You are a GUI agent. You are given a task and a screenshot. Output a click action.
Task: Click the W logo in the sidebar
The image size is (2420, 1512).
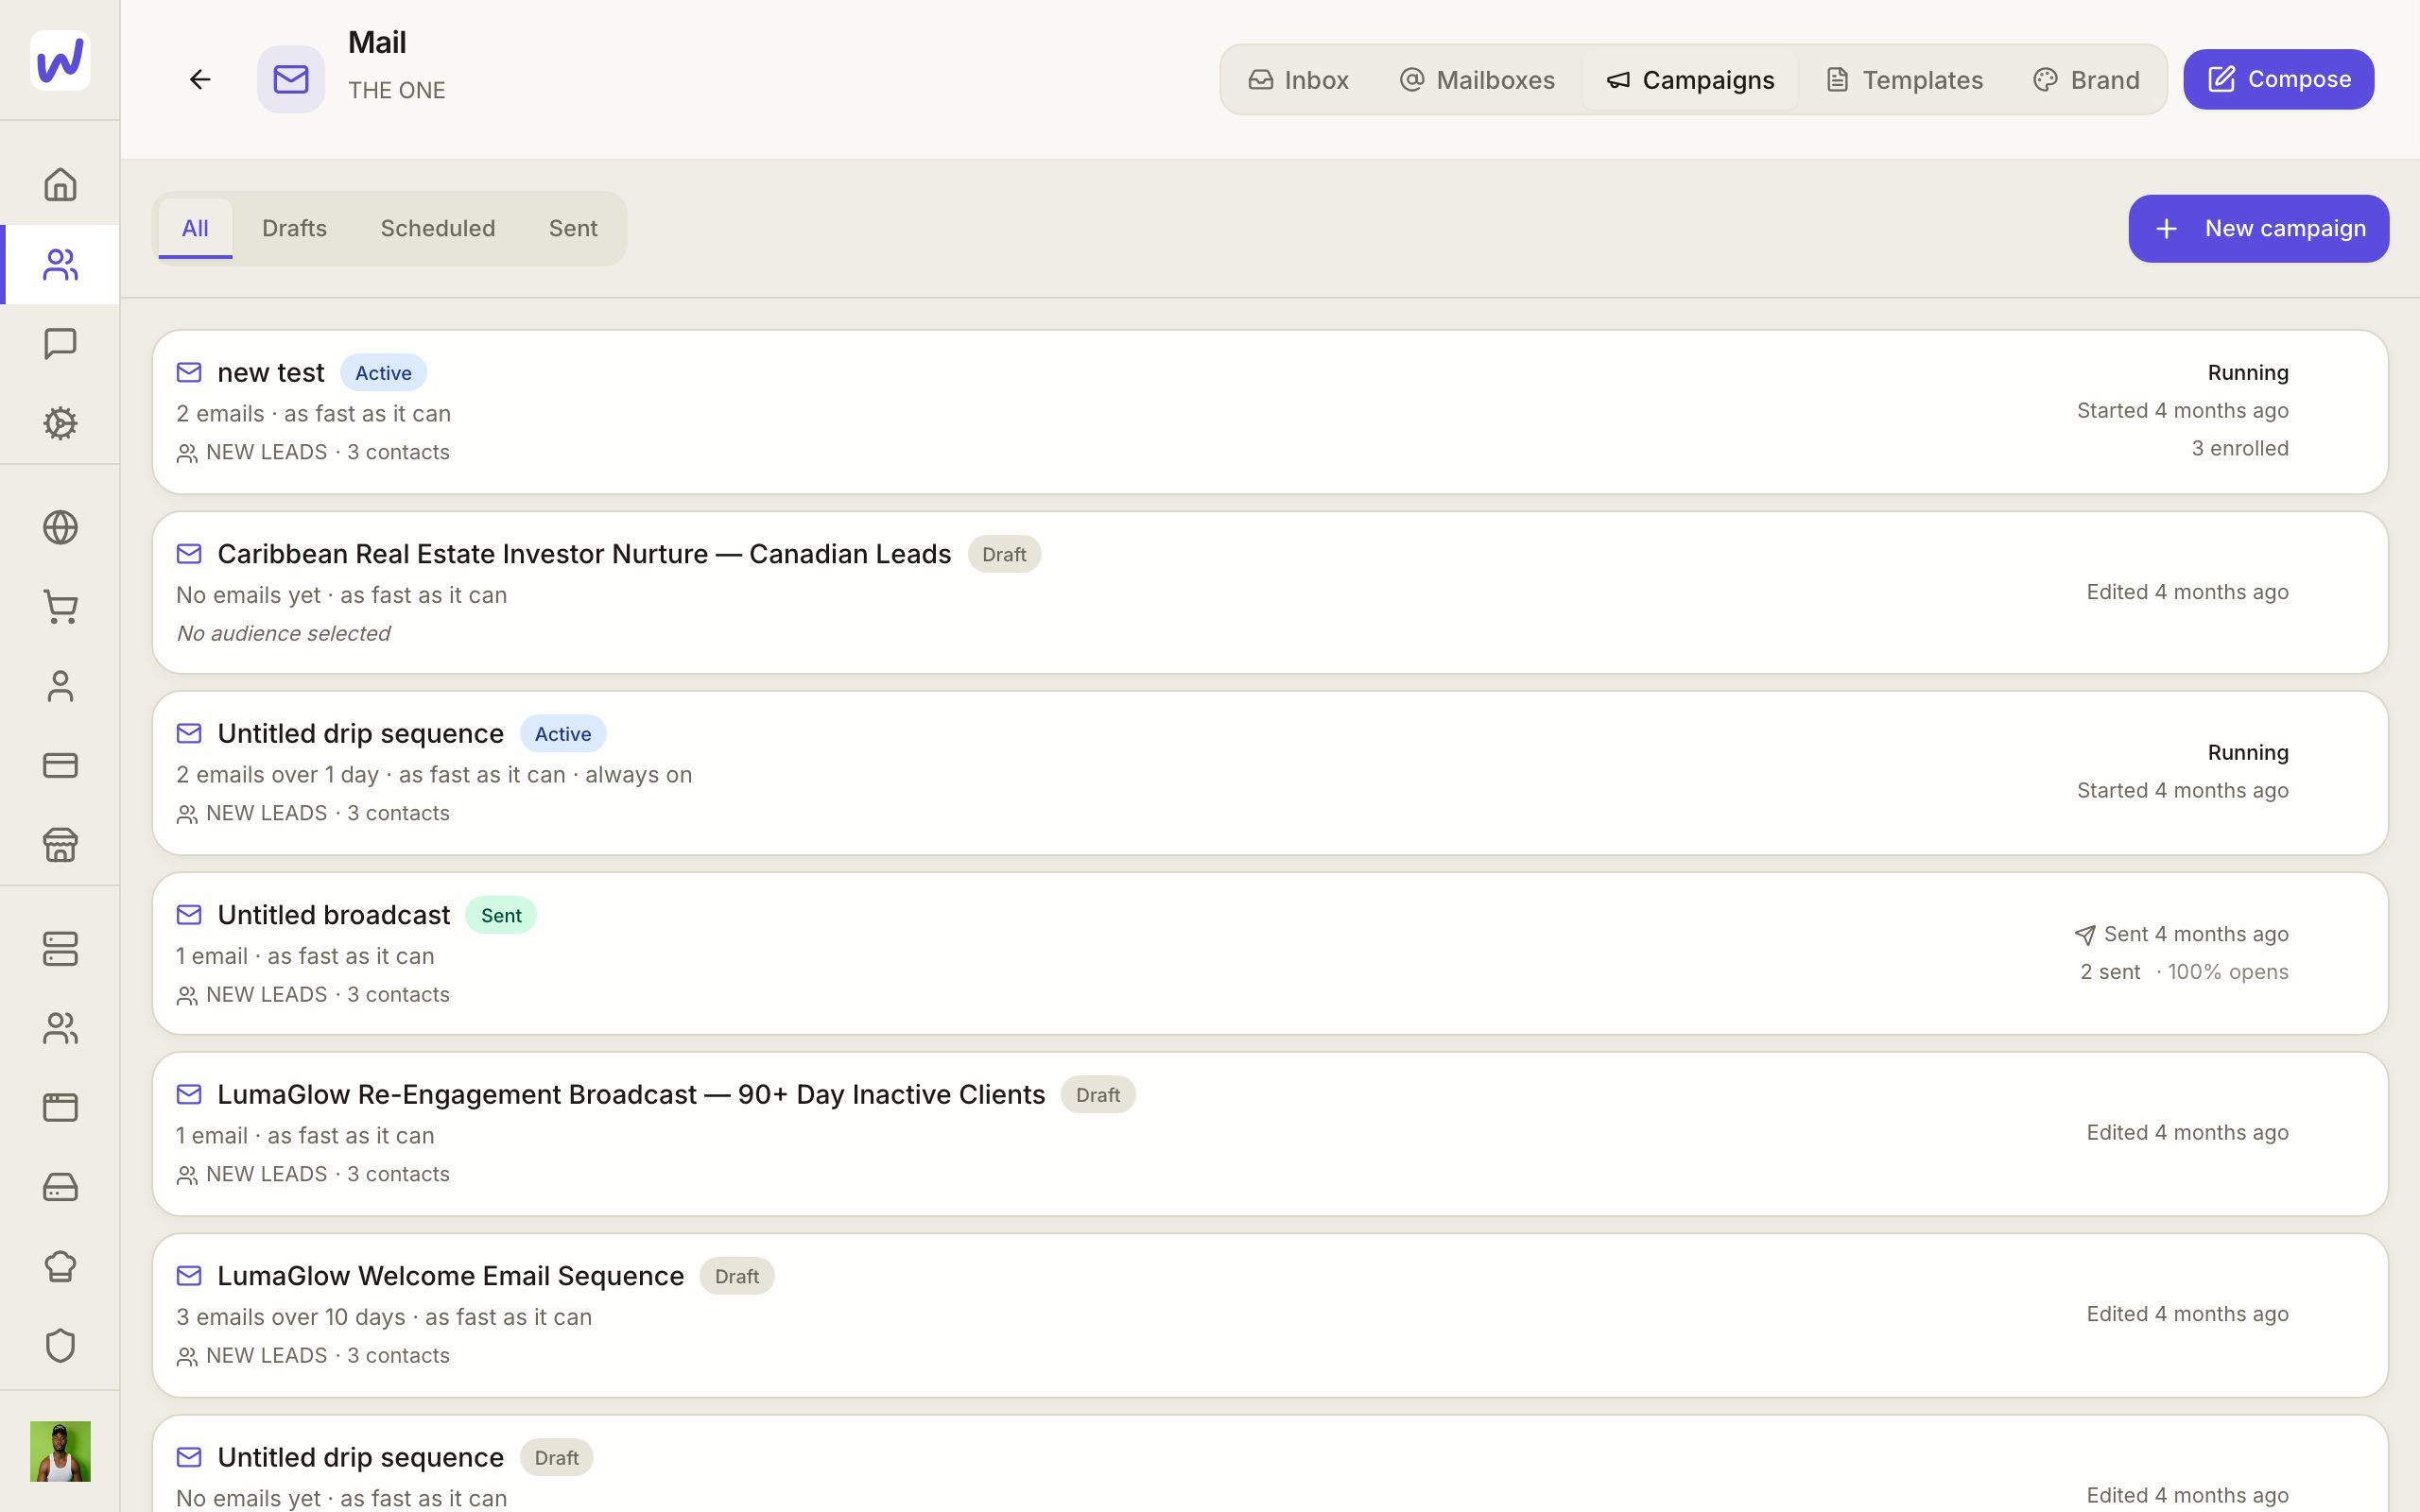(60, 60)
